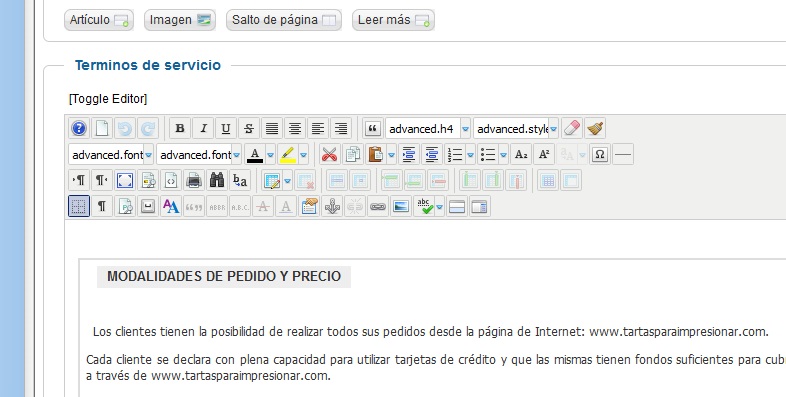Toggle subscript formatting
The height and width of the screenshot is (397, 786).
click(x=521, y=154)
